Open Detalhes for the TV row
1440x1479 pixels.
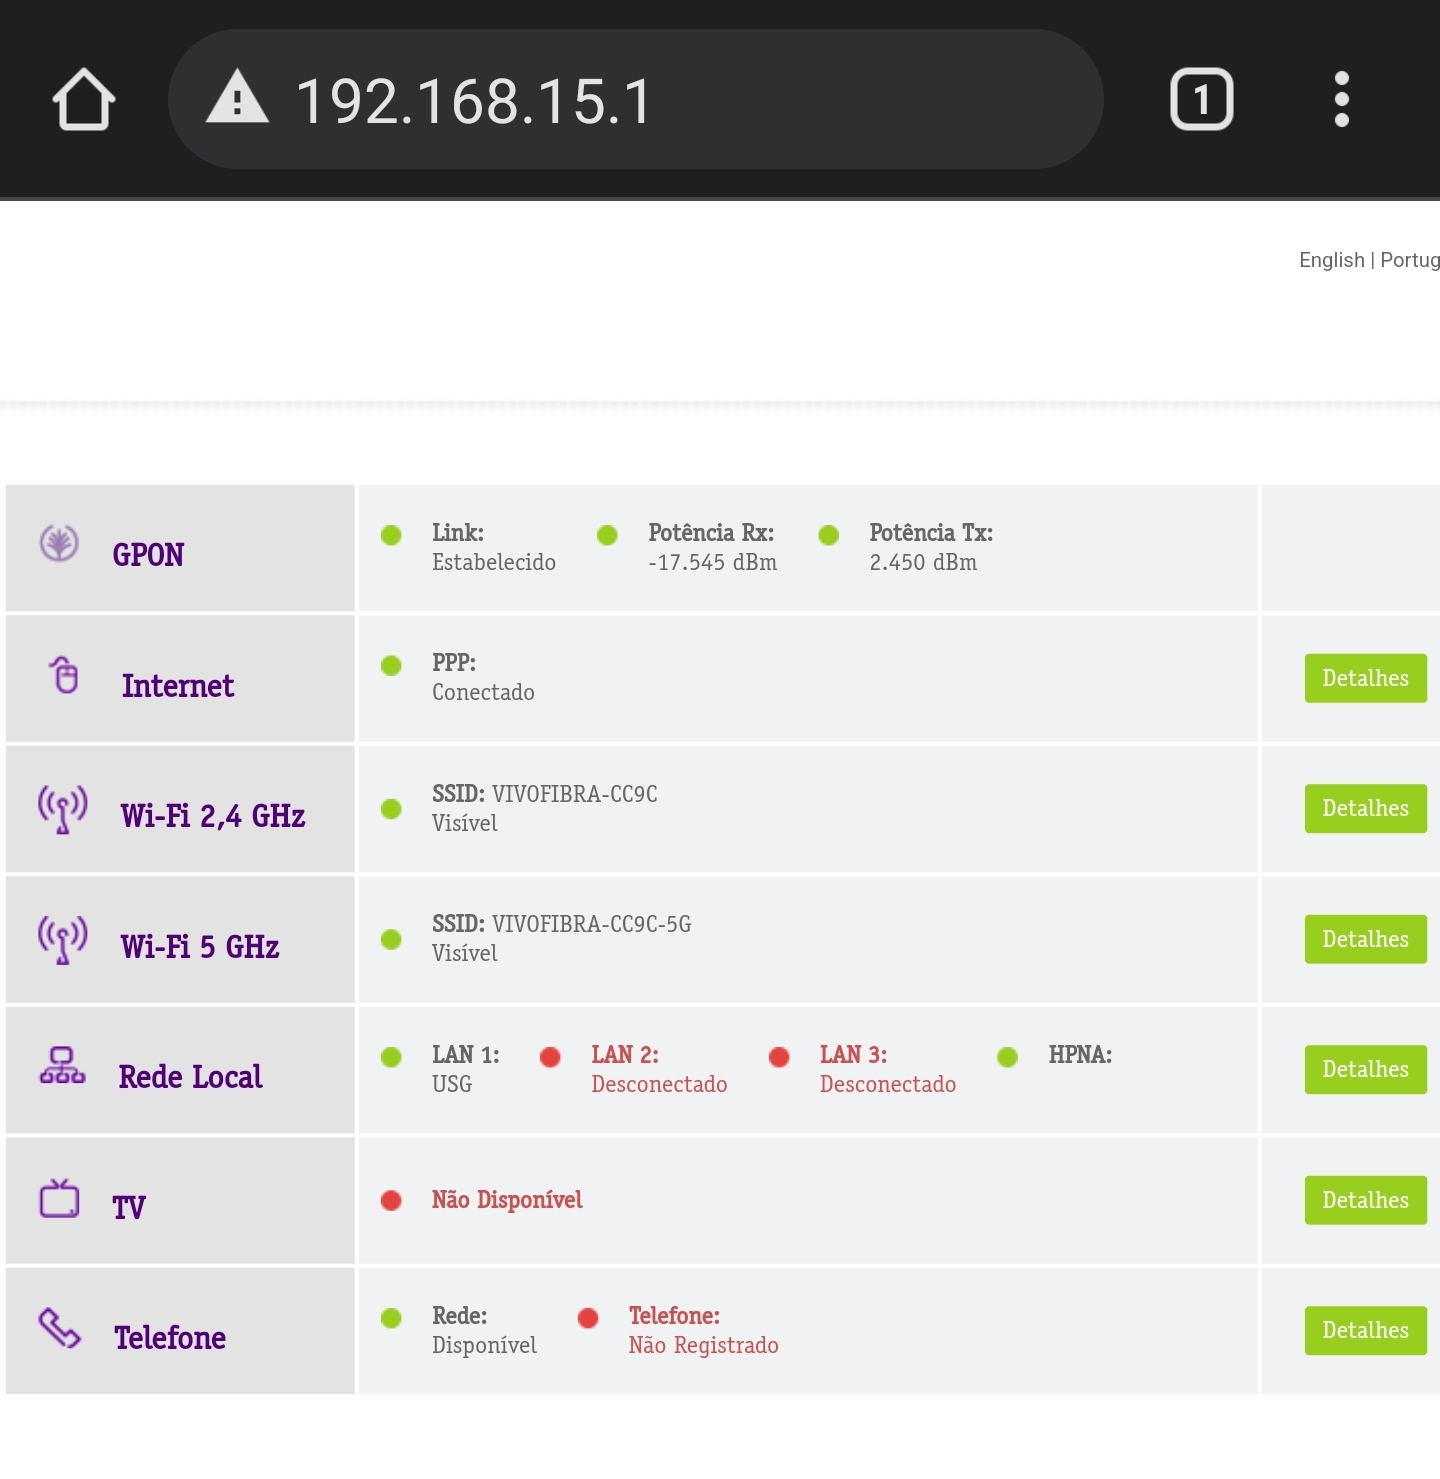click(x=1365, y=1200)
